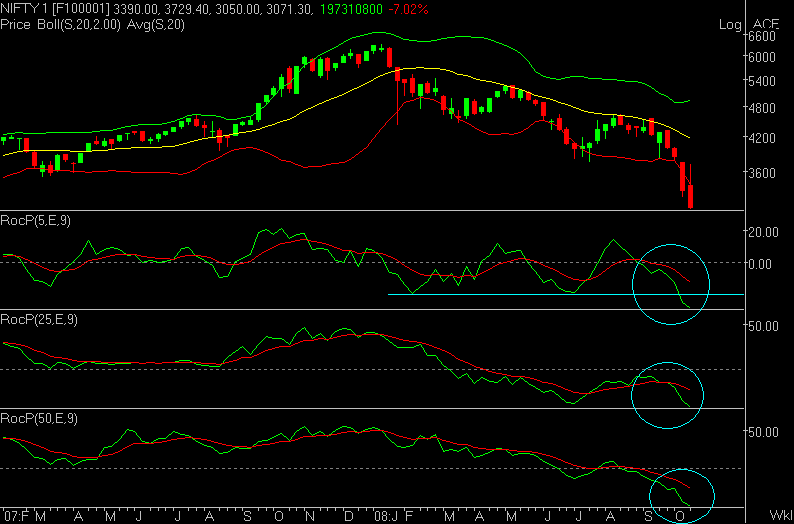Click the Avg(S,20) moving average label
Viewport: 794px width, 524px height.
pos(154,25)
